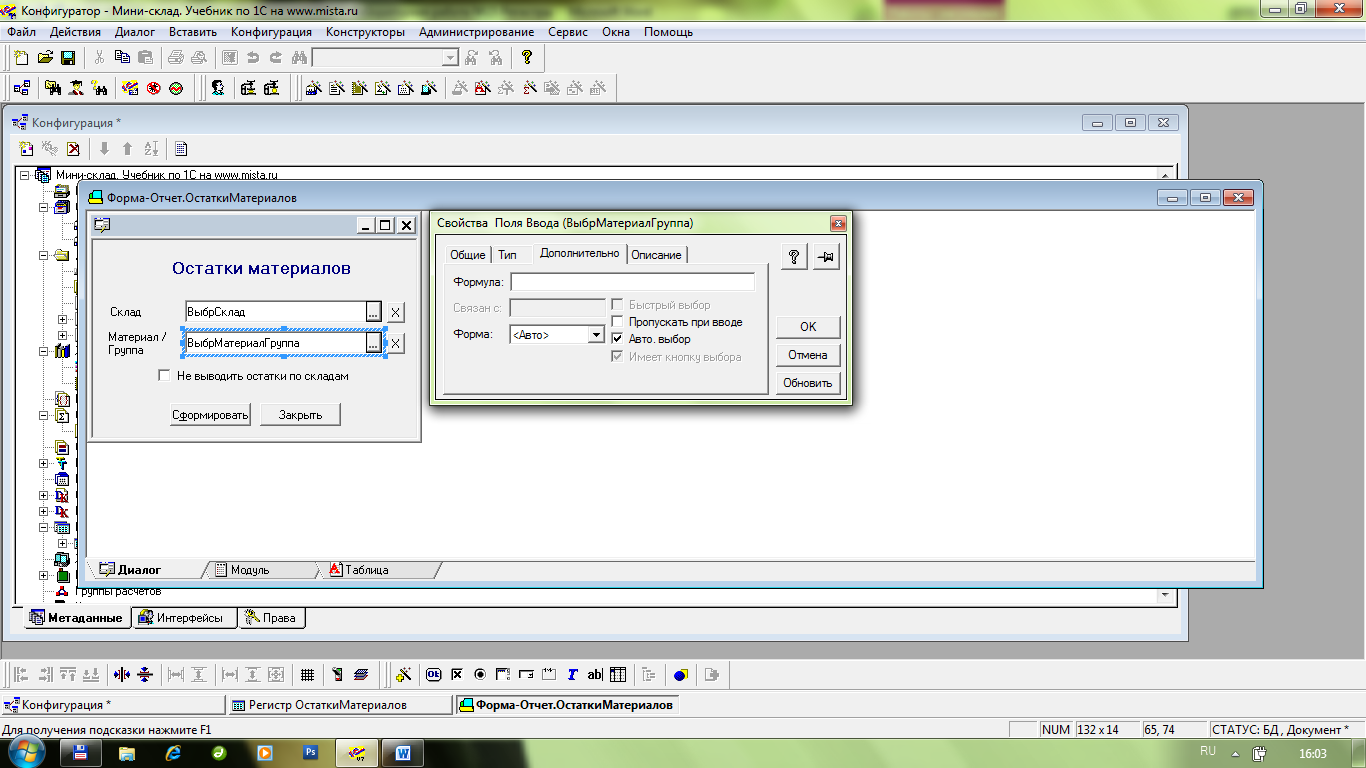Click the Copy toolbar icon

pyautogui.click(x=122, y=58)
